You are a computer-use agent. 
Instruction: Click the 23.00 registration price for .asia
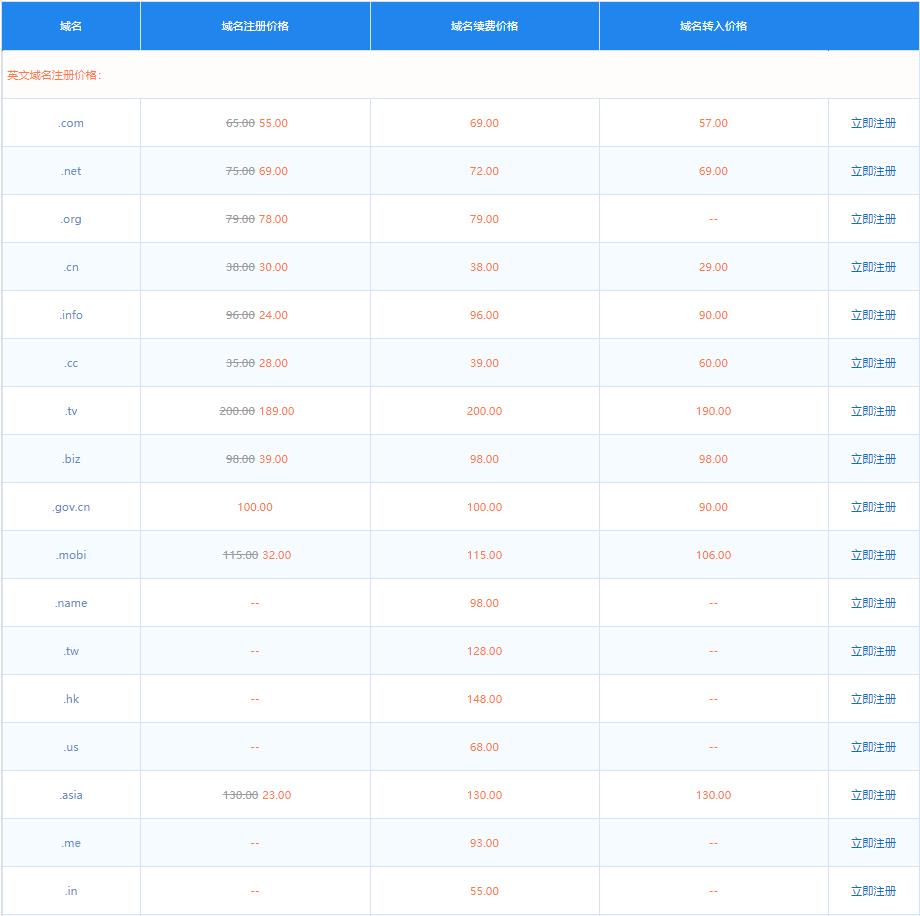[x=277, y=795]
